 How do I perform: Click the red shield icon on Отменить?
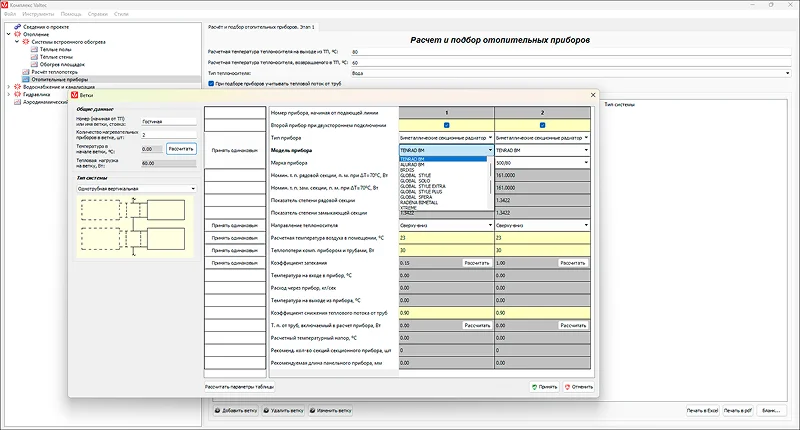pyautogui.click(x=567, y=387)
